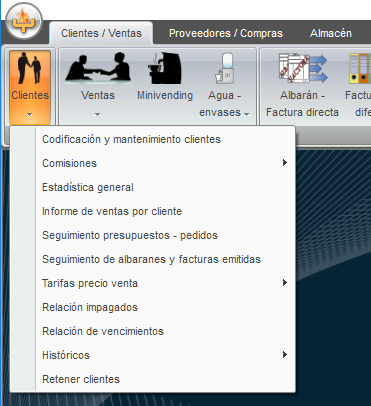Open Seguimiento de albaranes y facturas emitidas
Screen dimensions: 371x406
coord(153,259)
